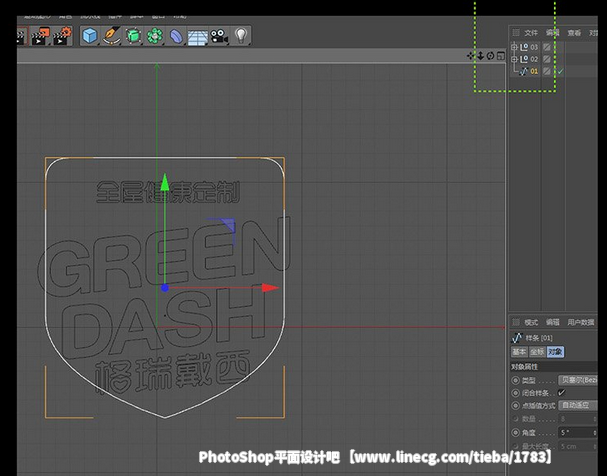Select object 01 in the Object Manager
Viewport: 607px width, 476px height.
click(x=534, y=71)
